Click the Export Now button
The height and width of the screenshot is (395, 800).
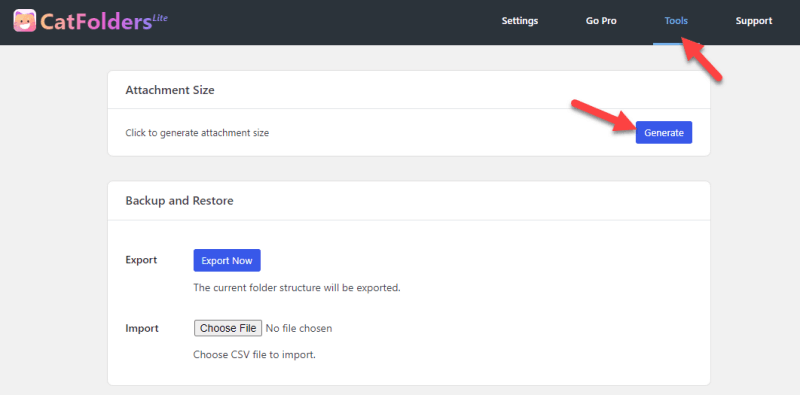[x=227, y=260]
